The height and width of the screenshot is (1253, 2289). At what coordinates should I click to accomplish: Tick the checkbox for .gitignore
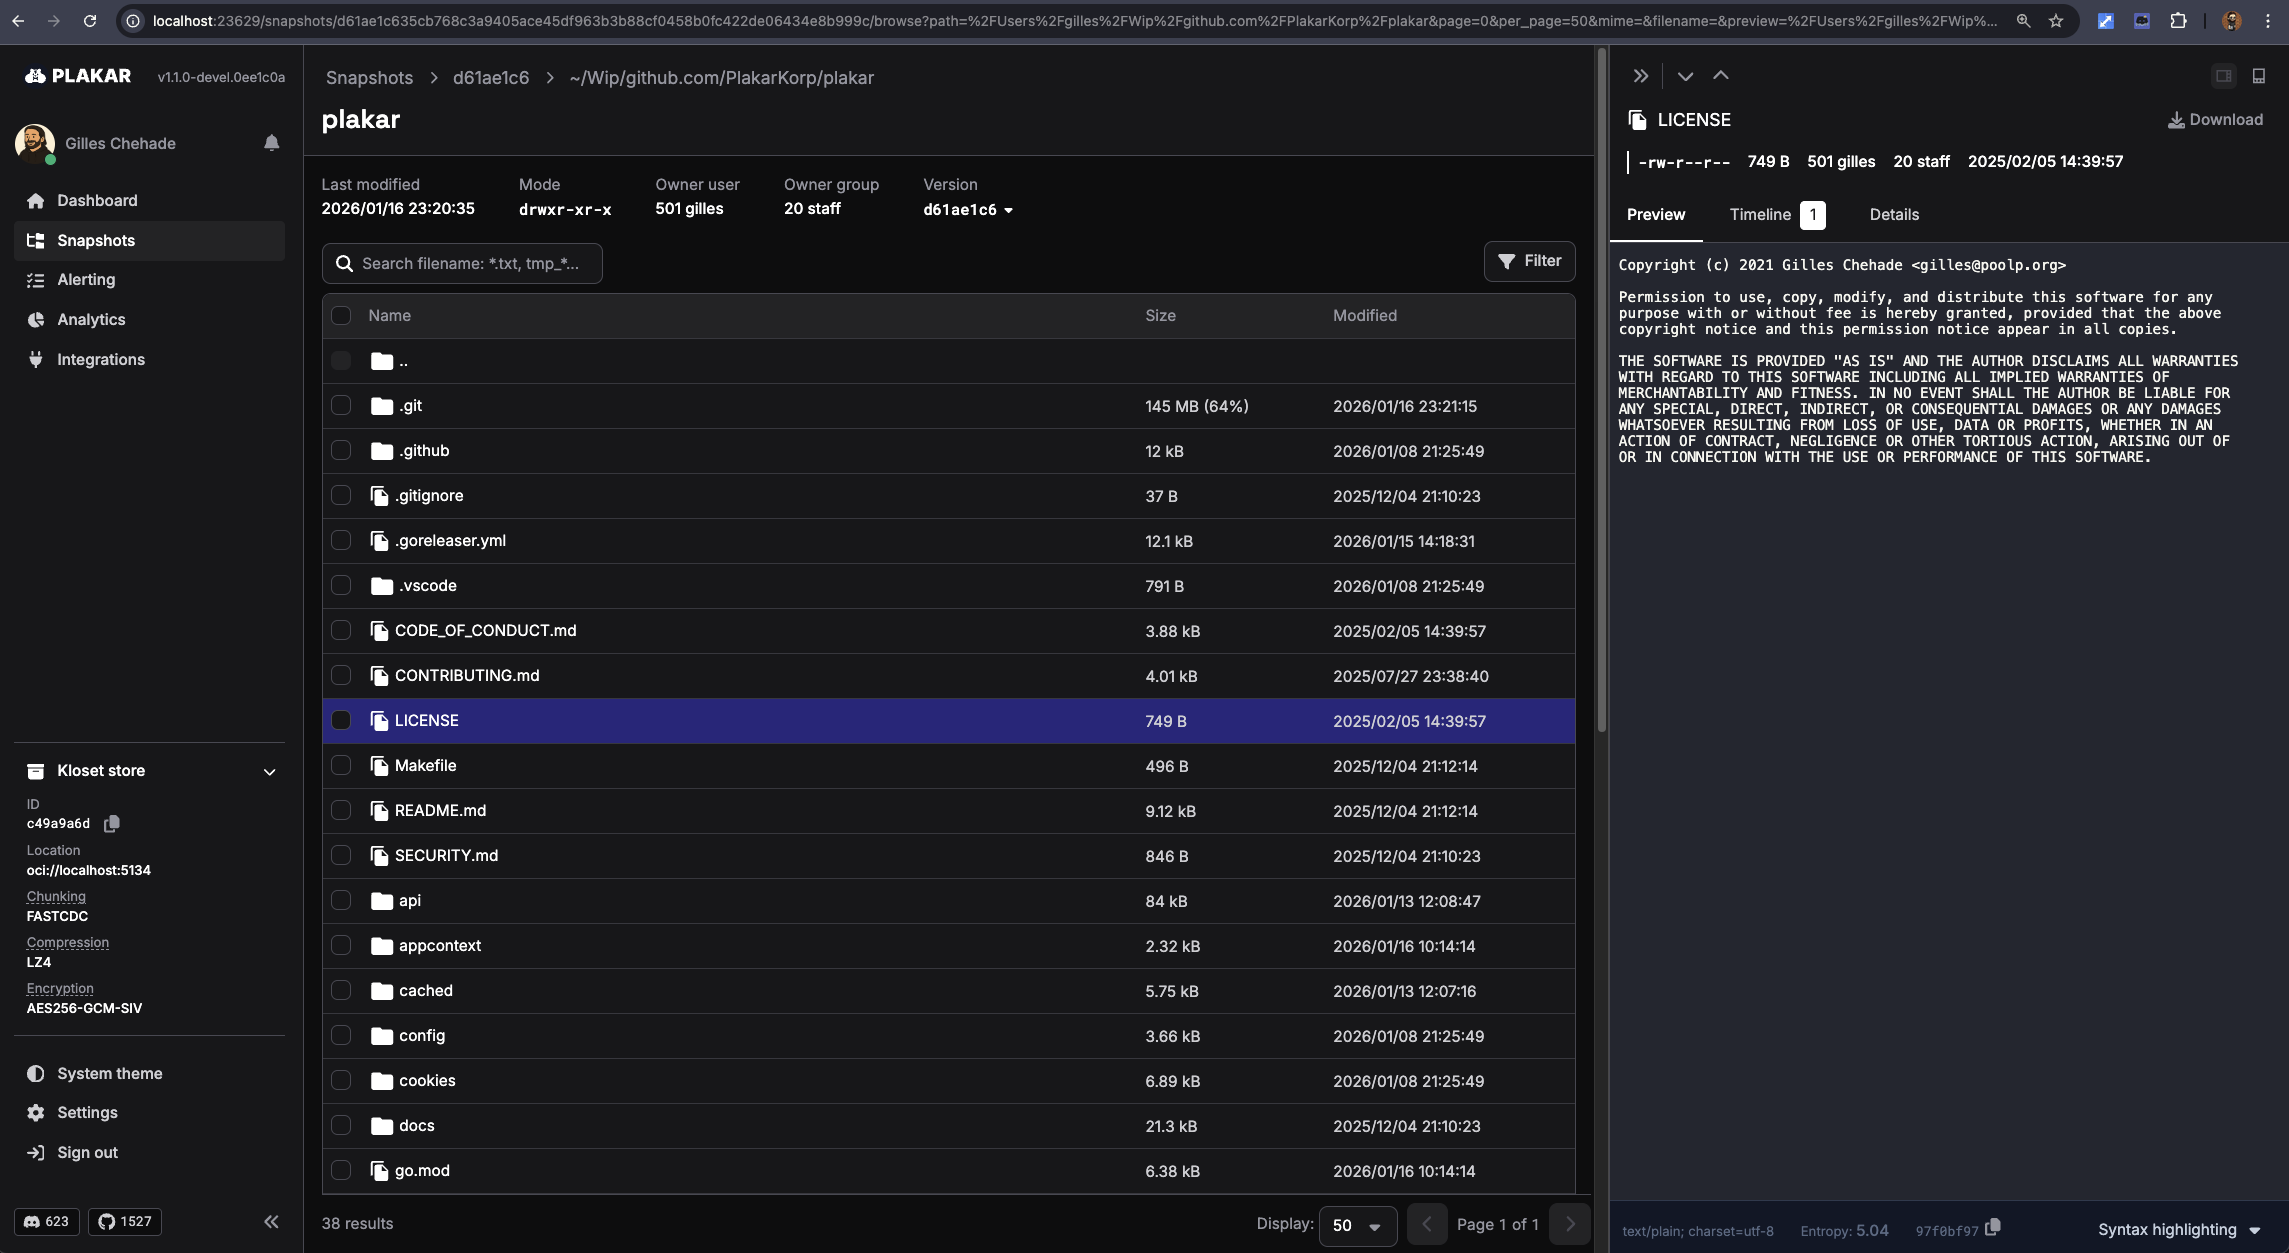[341, 496]
